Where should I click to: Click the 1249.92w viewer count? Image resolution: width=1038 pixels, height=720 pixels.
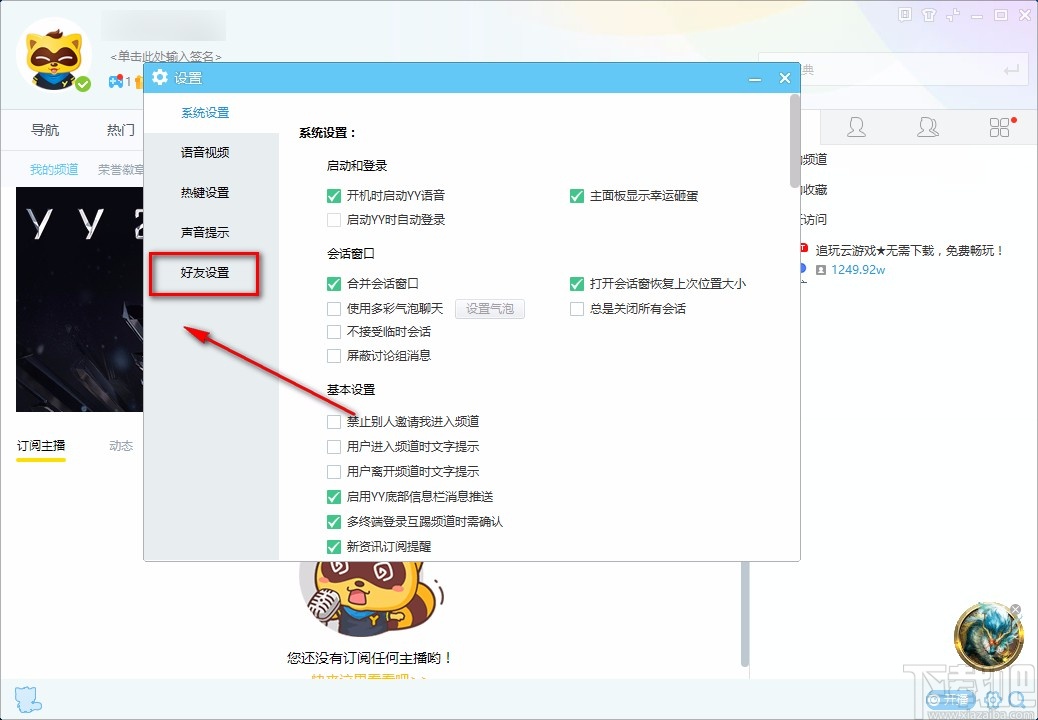point(858,270)
